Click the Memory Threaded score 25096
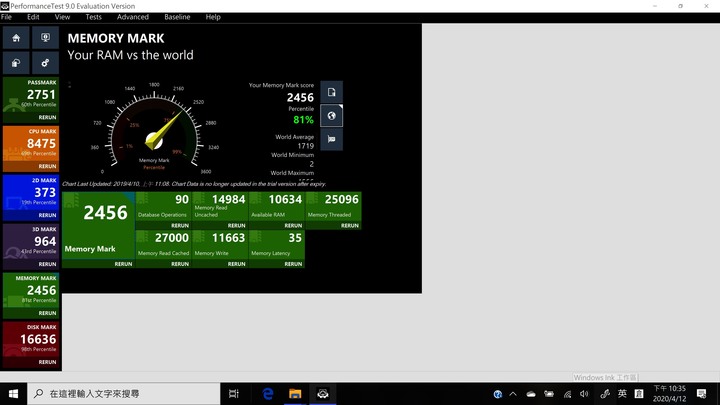The image size is (720, 405). (x=342, y=199)
